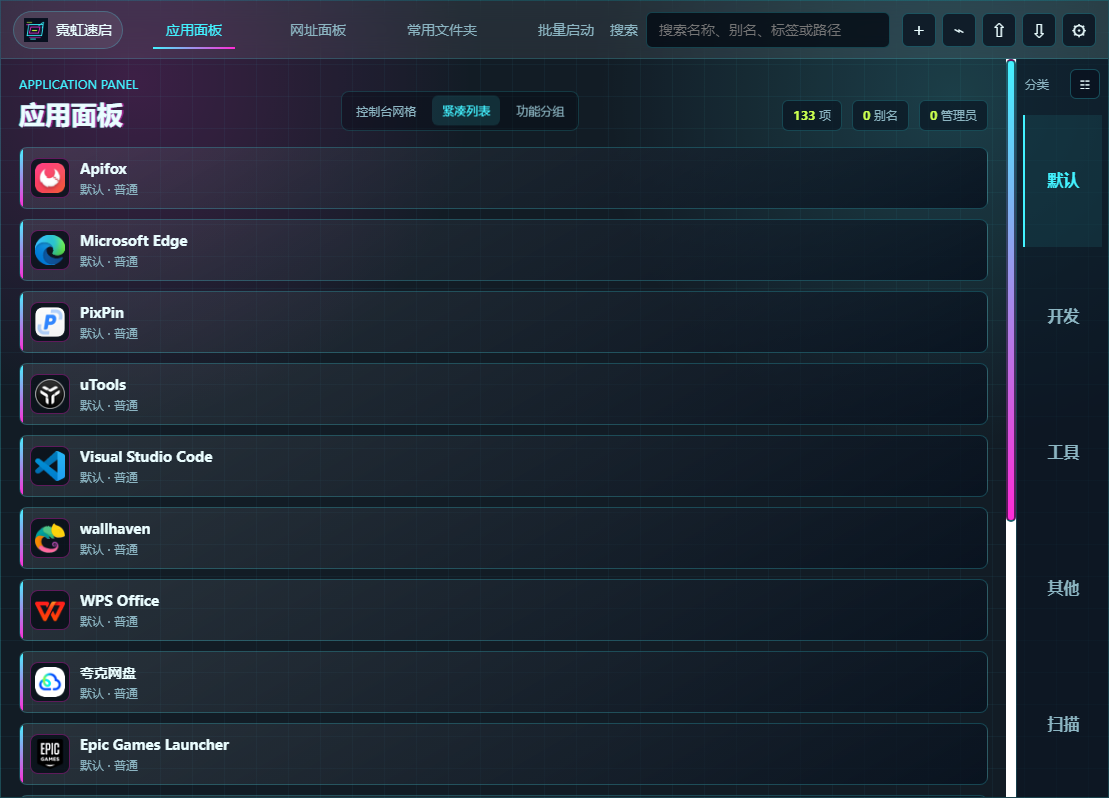Click the down arrow import icon
This screenshot has height=798, width=1109.
[1038, 30]
